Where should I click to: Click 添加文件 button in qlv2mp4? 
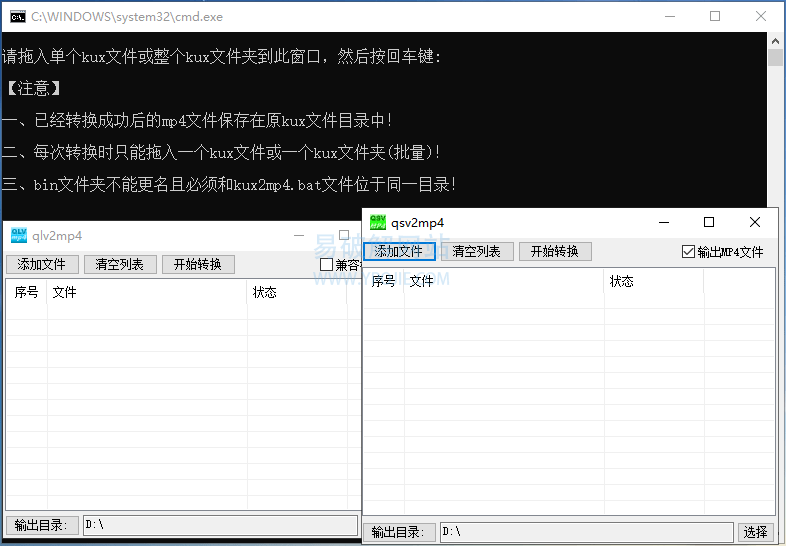(x=42, y=264)
